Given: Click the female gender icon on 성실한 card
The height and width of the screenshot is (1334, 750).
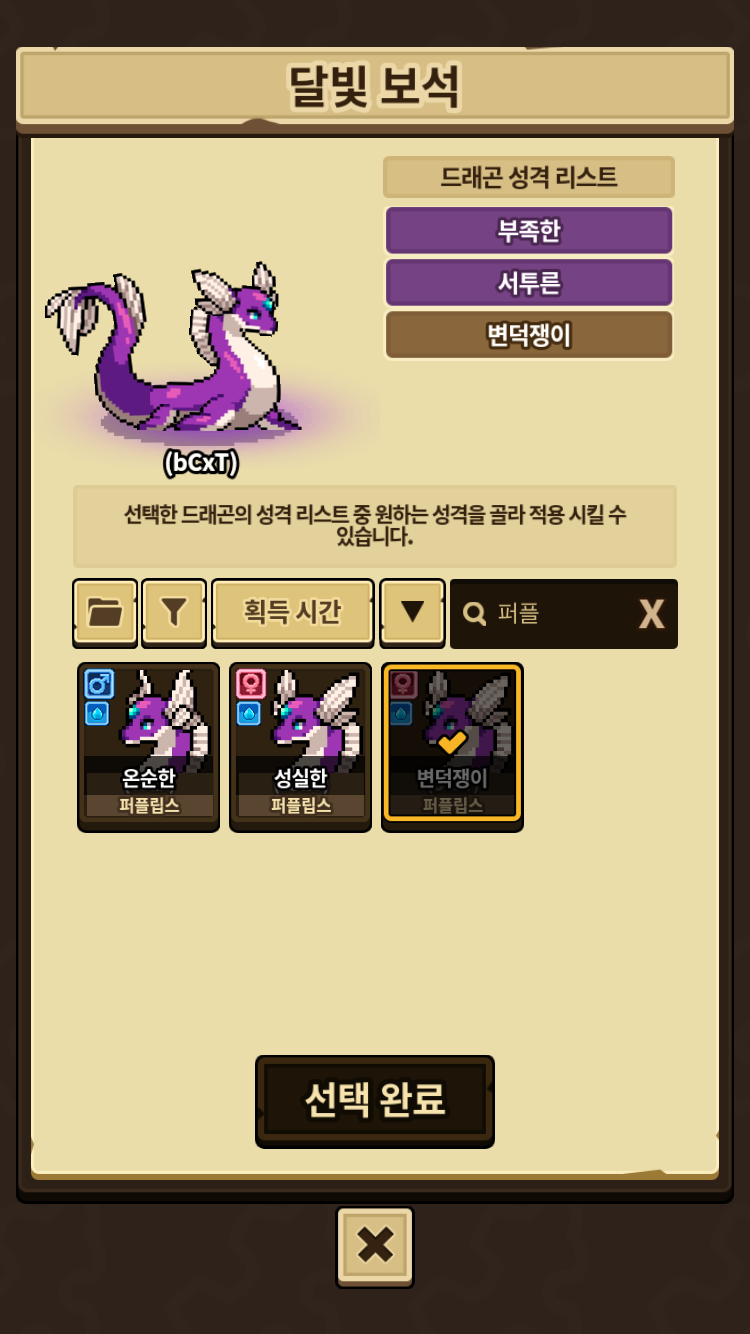Looking at the screenshot, I should click(x=251, y=685).
